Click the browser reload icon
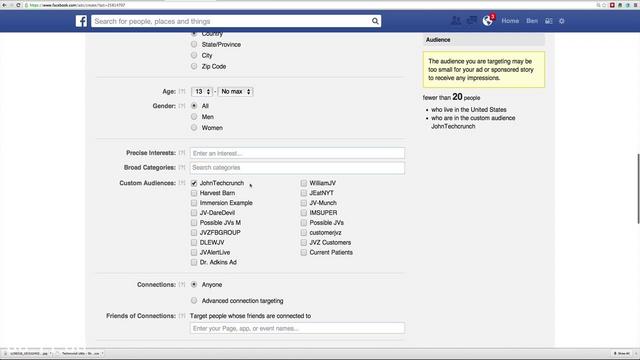 [x=18, y=5]
